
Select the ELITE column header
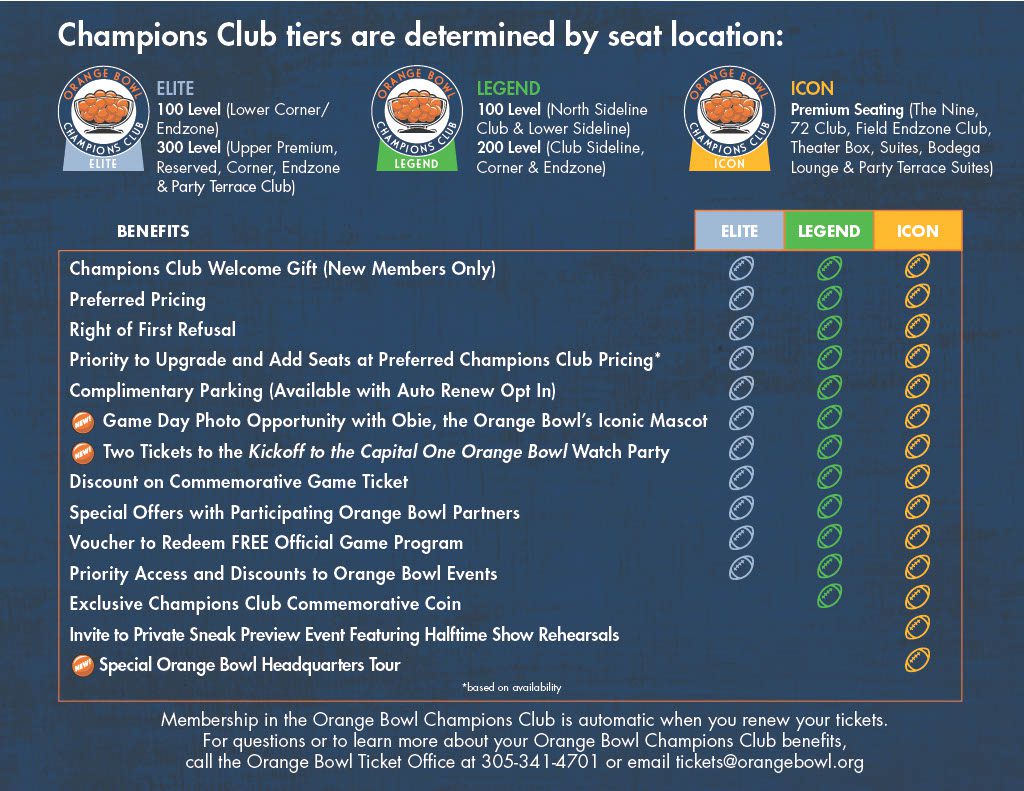click(x=739, y=231)
